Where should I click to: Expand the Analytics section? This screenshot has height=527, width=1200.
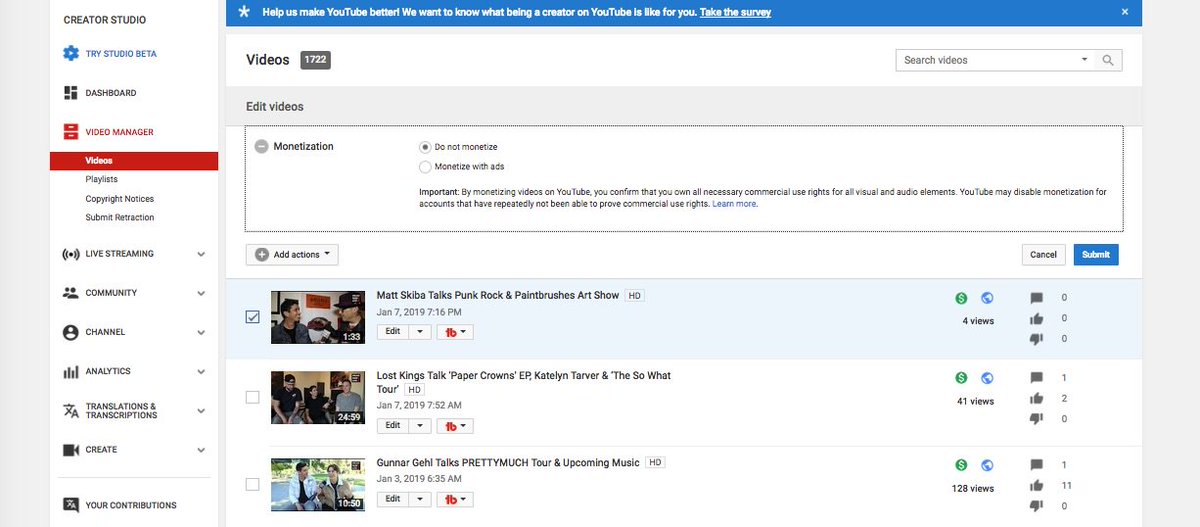click(201, 371)
